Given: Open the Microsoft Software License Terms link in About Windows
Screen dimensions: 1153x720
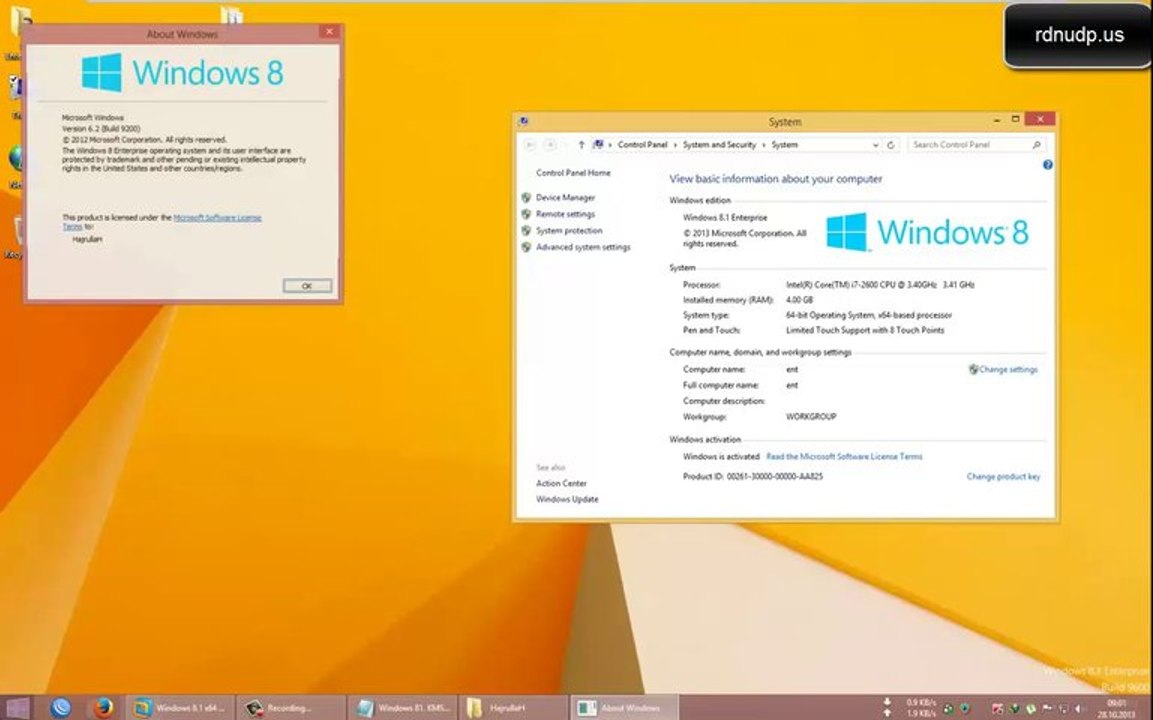Looking at the screenshot, I should click(217, 218).
